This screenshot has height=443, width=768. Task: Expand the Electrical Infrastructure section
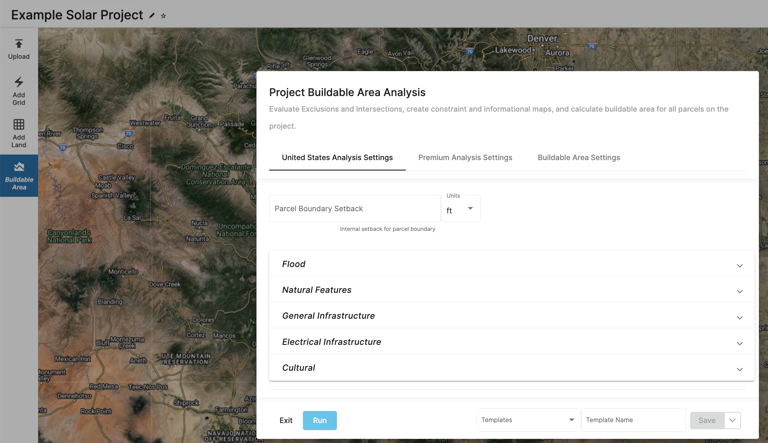tap(511, 342)
